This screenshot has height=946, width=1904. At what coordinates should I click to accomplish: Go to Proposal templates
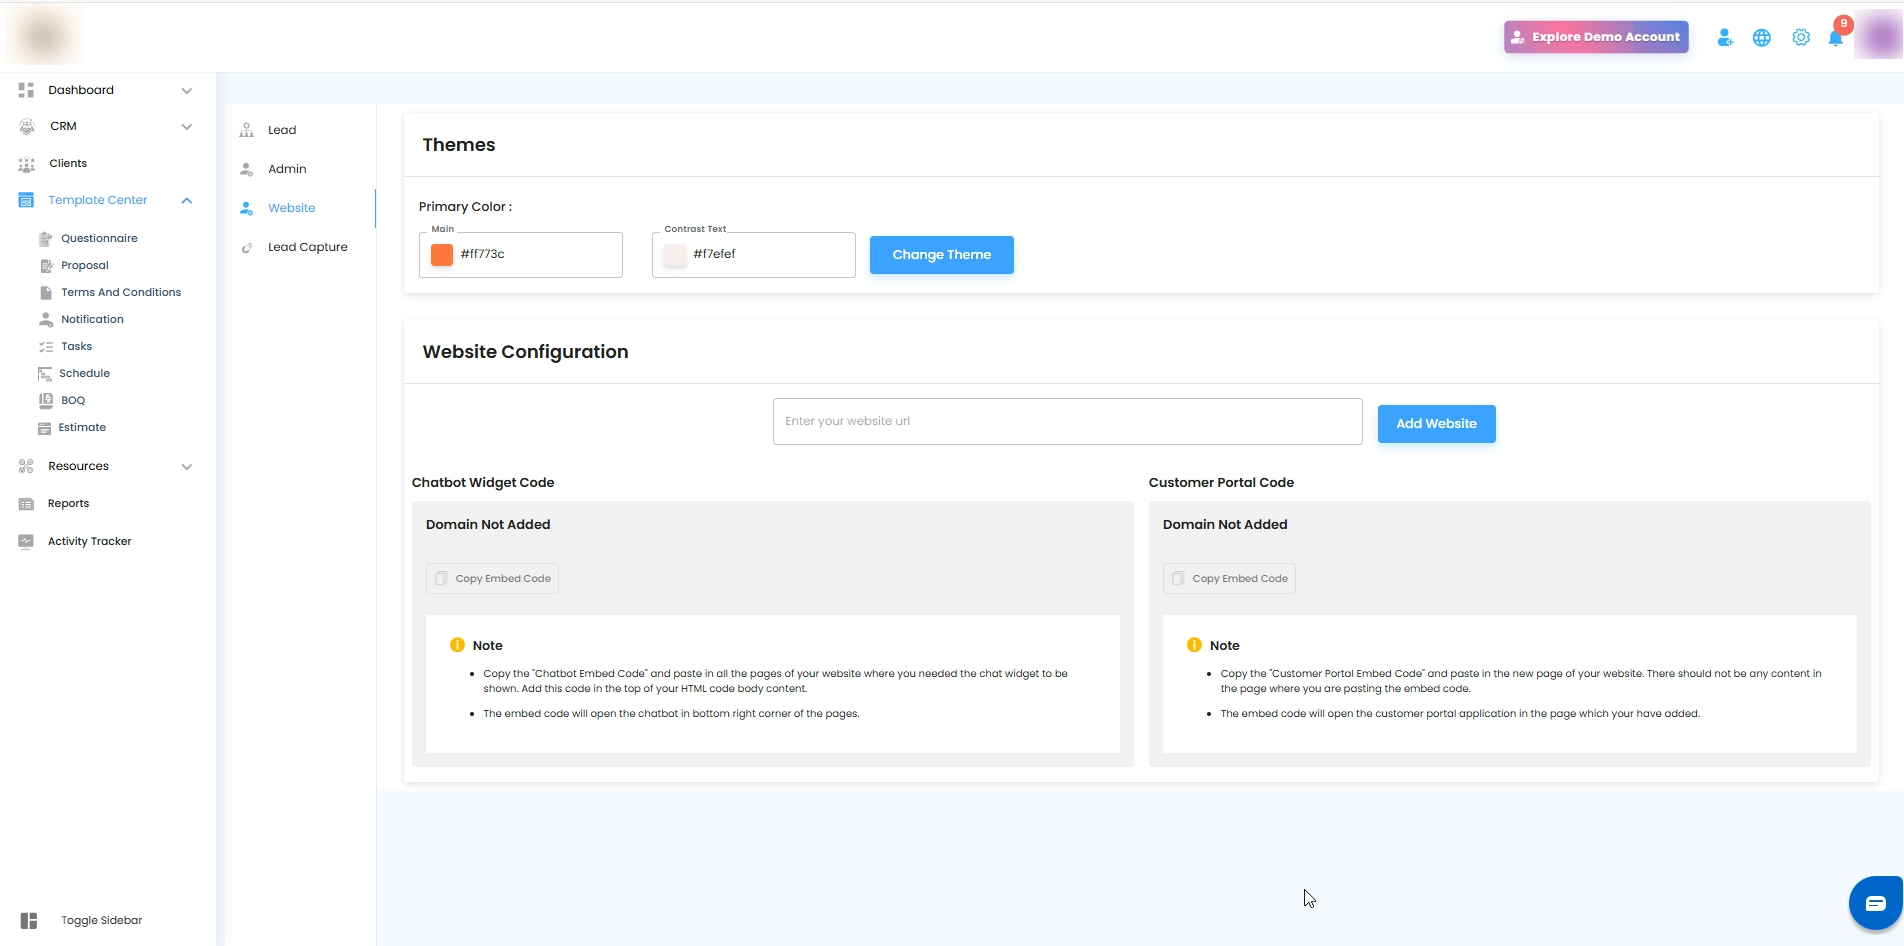tap(85, 265)
